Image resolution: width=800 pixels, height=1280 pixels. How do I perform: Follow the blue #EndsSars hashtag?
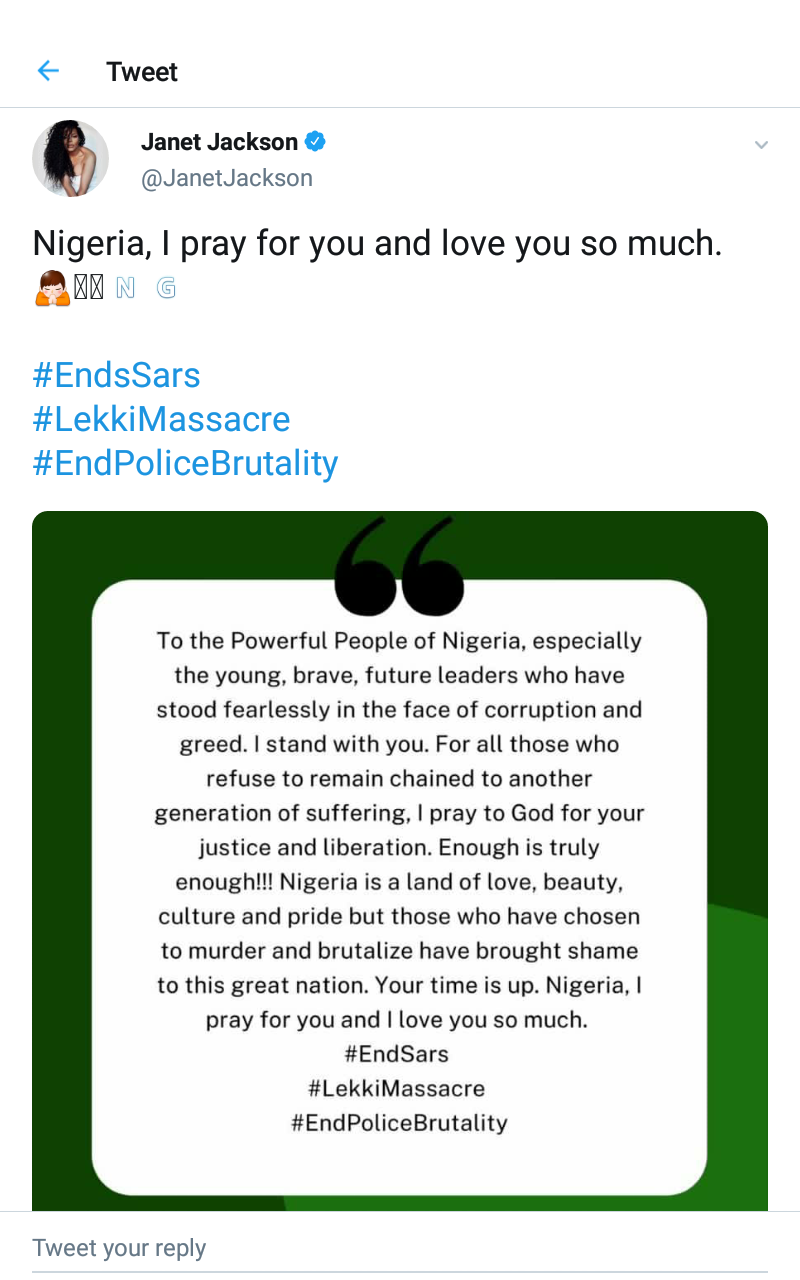[x=116, y=376]
